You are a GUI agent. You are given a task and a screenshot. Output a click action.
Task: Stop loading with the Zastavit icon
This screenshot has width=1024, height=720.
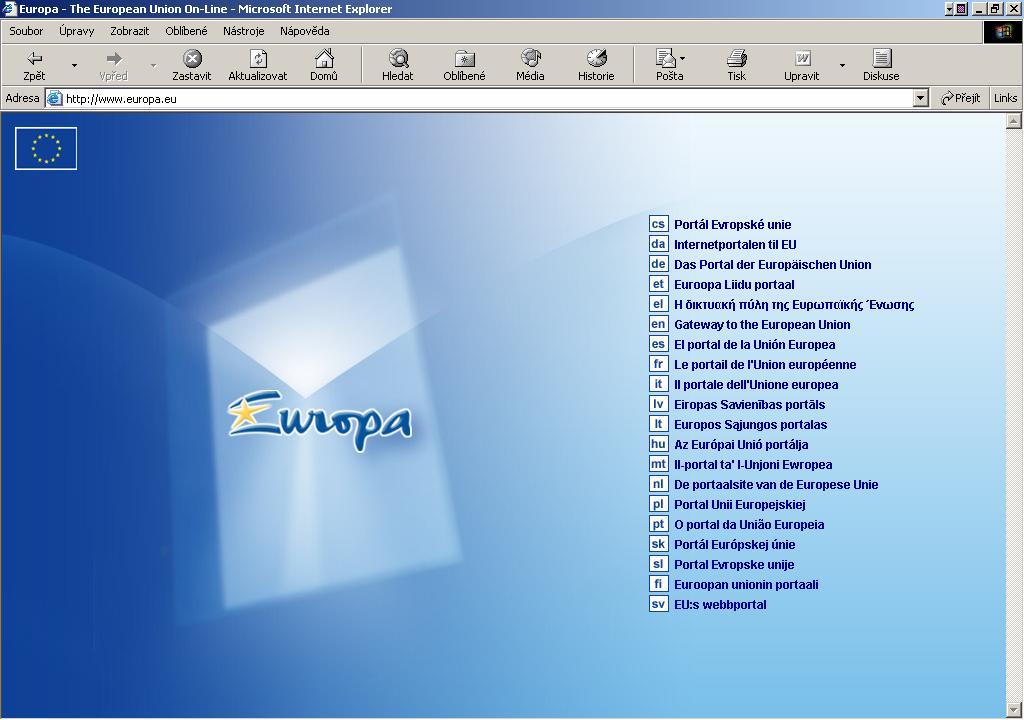[192, 59]
